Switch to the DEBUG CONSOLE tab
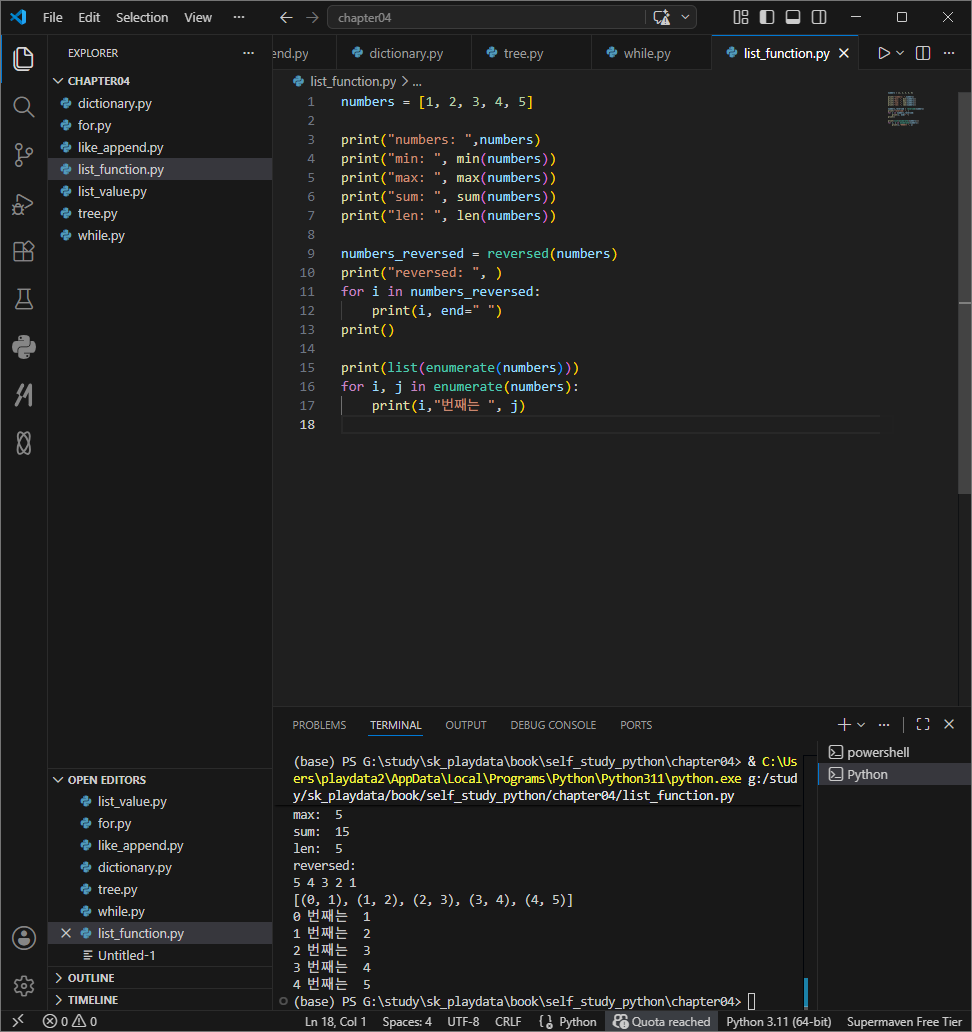Viewport: 972px width, 1032px height. point(553,725)
